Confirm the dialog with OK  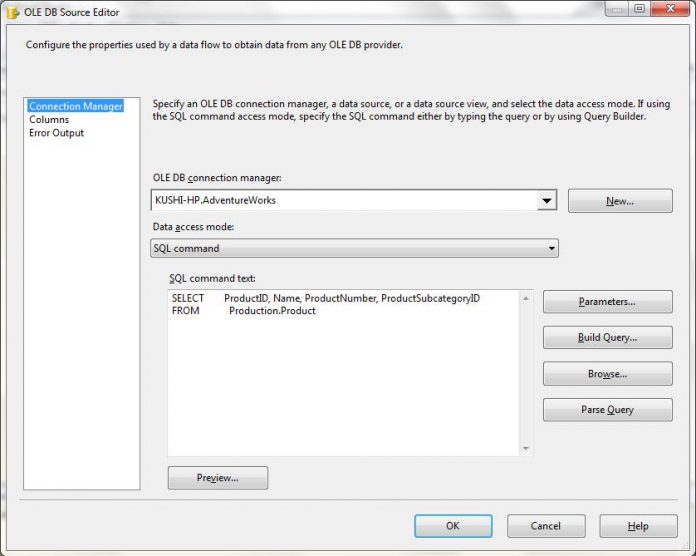point(453,526)
